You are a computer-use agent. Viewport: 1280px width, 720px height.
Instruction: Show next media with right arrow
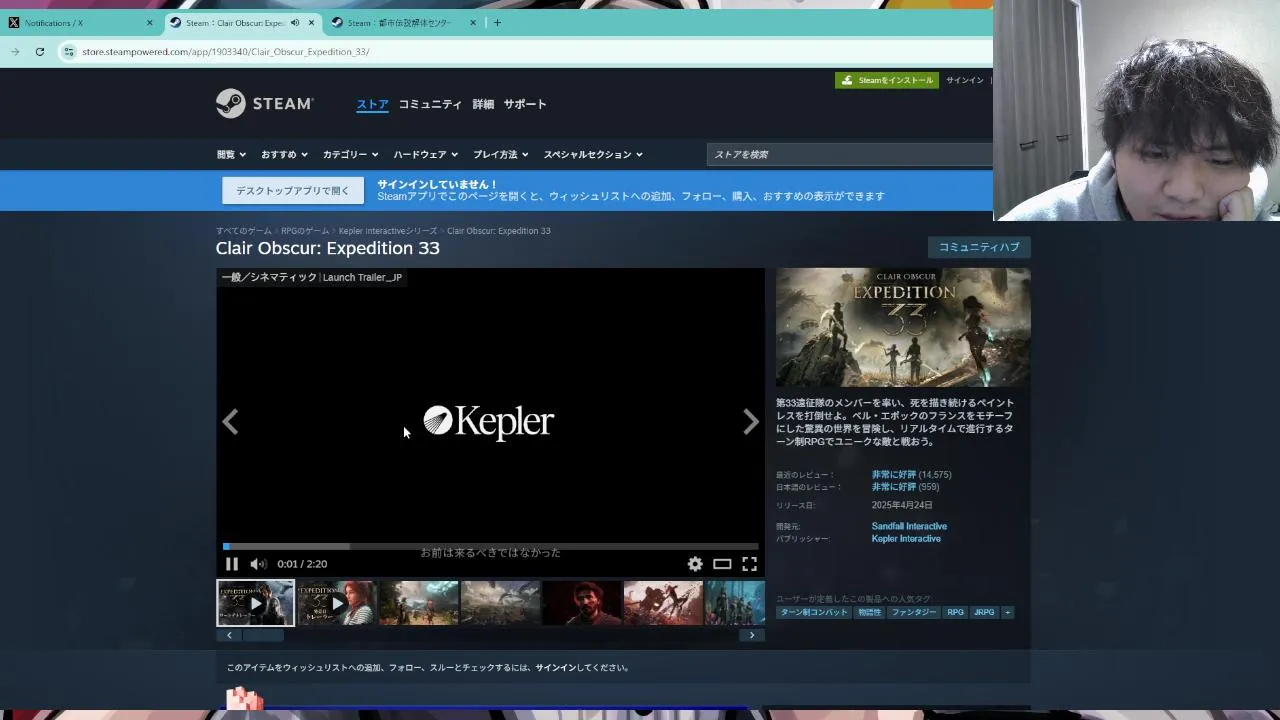(750, 422)
